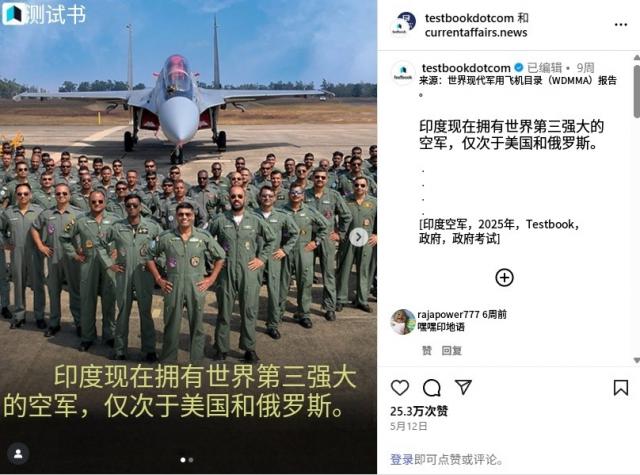
Task: Like rajapower777's comment
Action: point(427,351)
